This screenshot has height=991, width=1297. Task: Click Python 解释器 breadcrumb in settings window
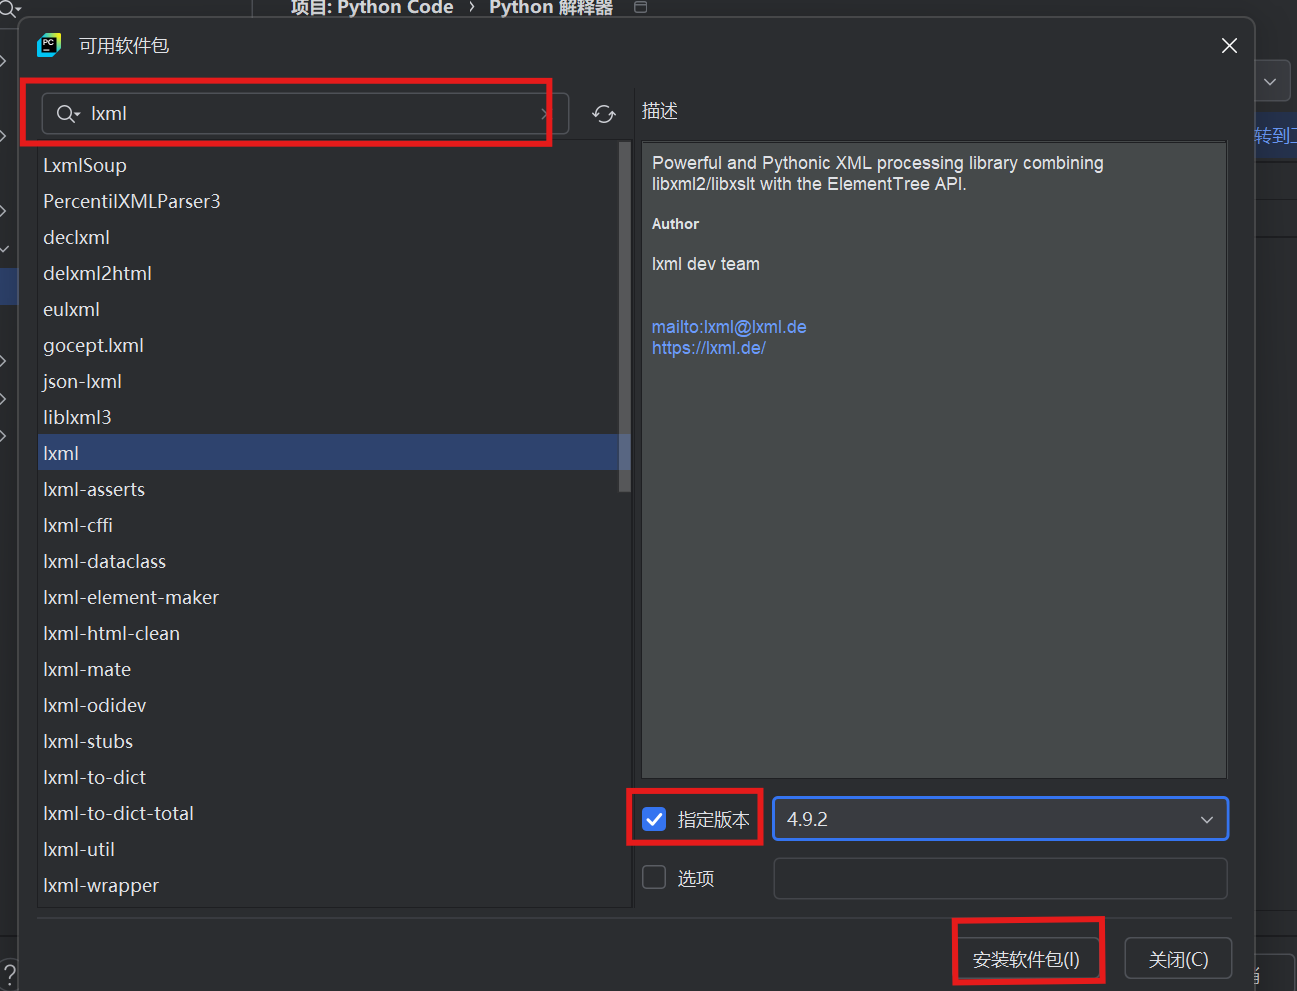551,7
